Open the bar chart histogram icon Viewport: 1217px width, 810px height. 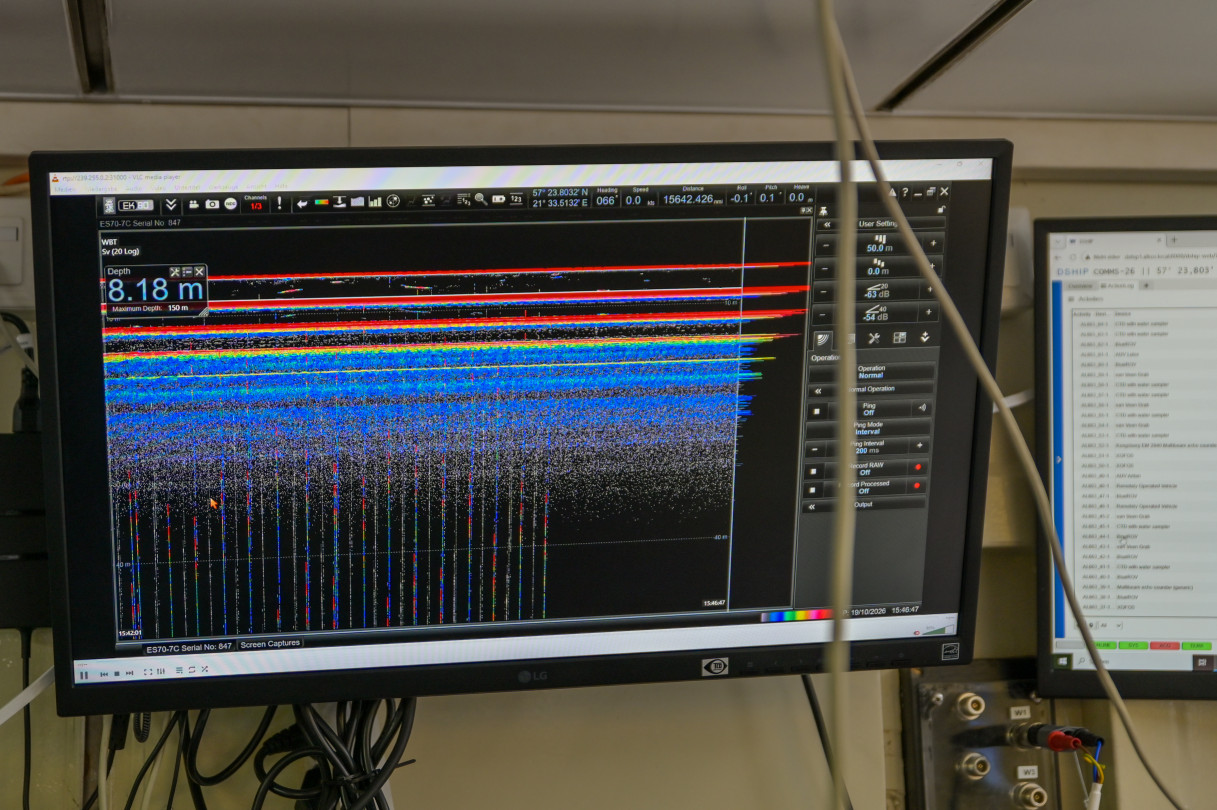375,201
